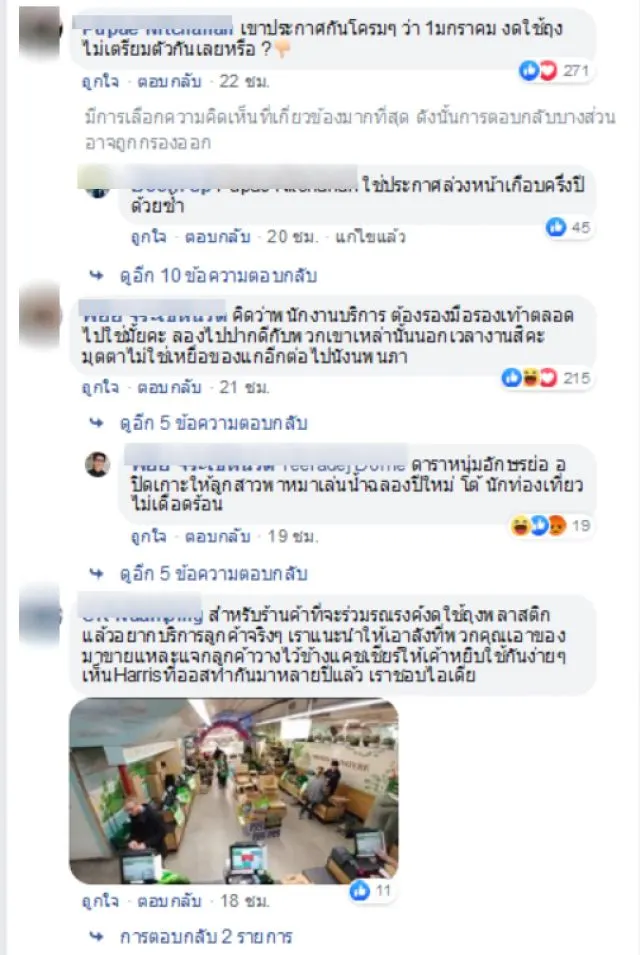The width and height of the screenshot is (640, 955).
Task: Click ถูกใจ on the 19 ชม. reply
Action: pos(149,536)
